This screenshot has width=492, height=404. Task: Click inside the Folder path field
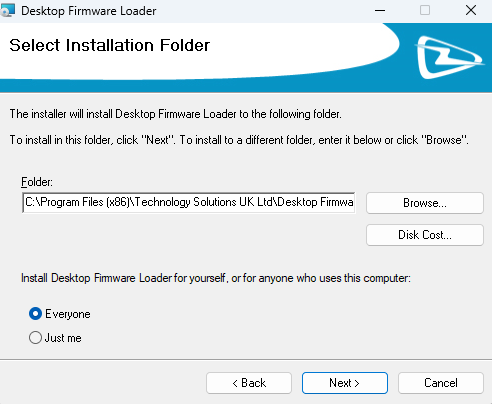point(189,202)
